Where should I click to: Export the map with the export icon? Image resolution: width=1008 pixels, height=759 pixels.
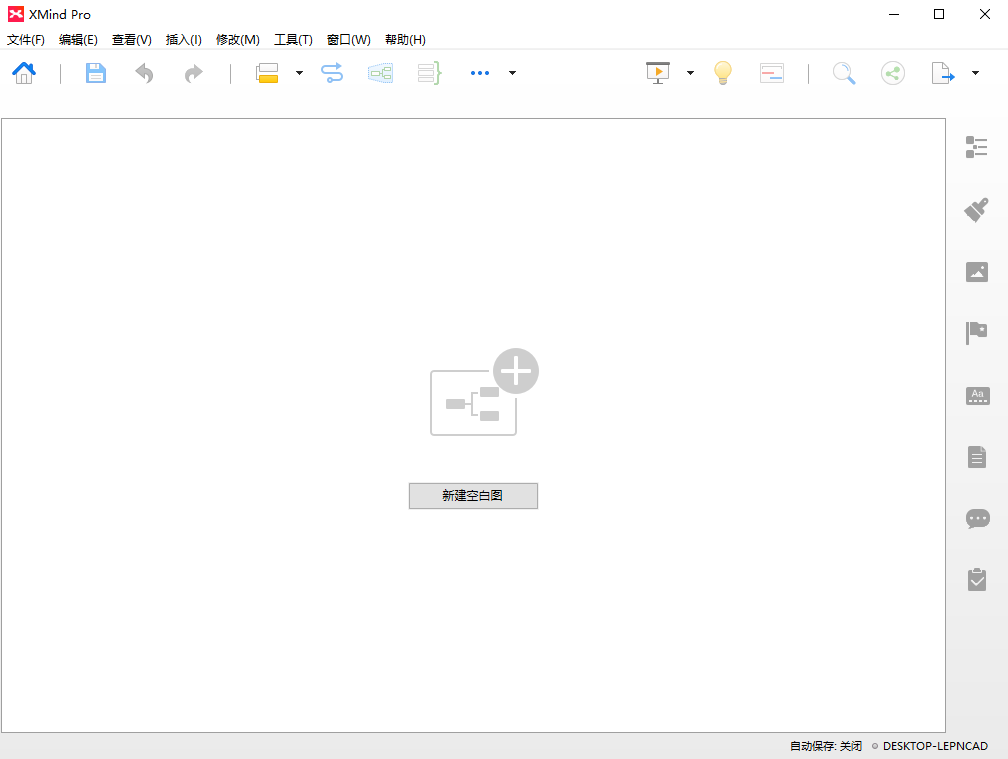pyautogui.click(x=942, y=73)
